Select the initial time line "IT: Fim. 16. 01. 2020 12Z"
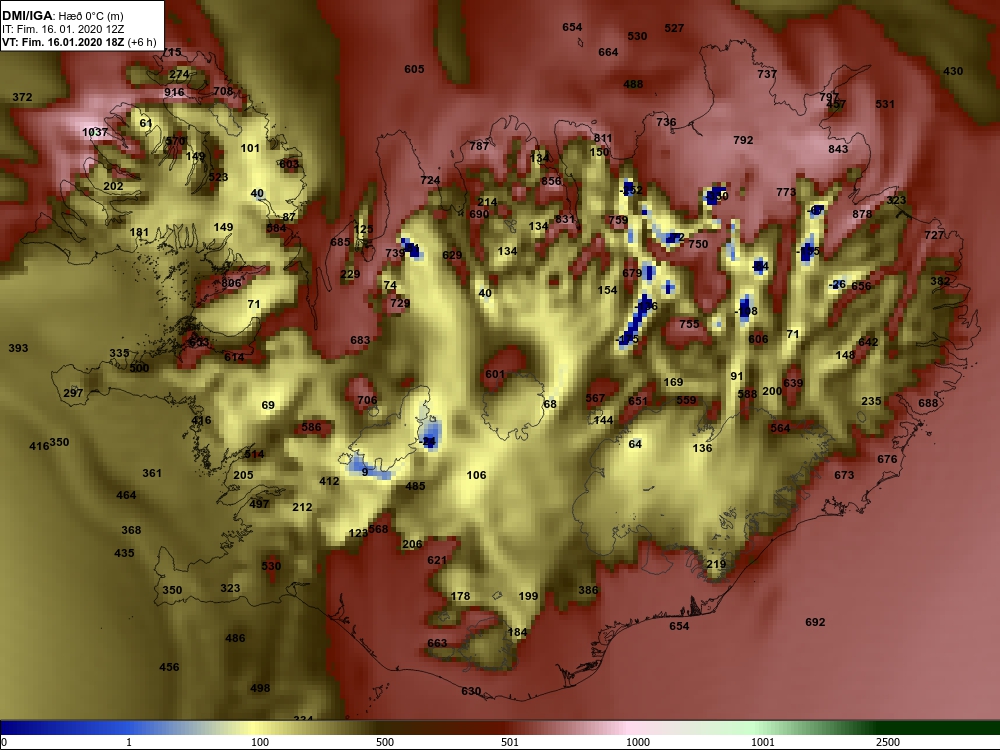 click(x=62, y=29)
